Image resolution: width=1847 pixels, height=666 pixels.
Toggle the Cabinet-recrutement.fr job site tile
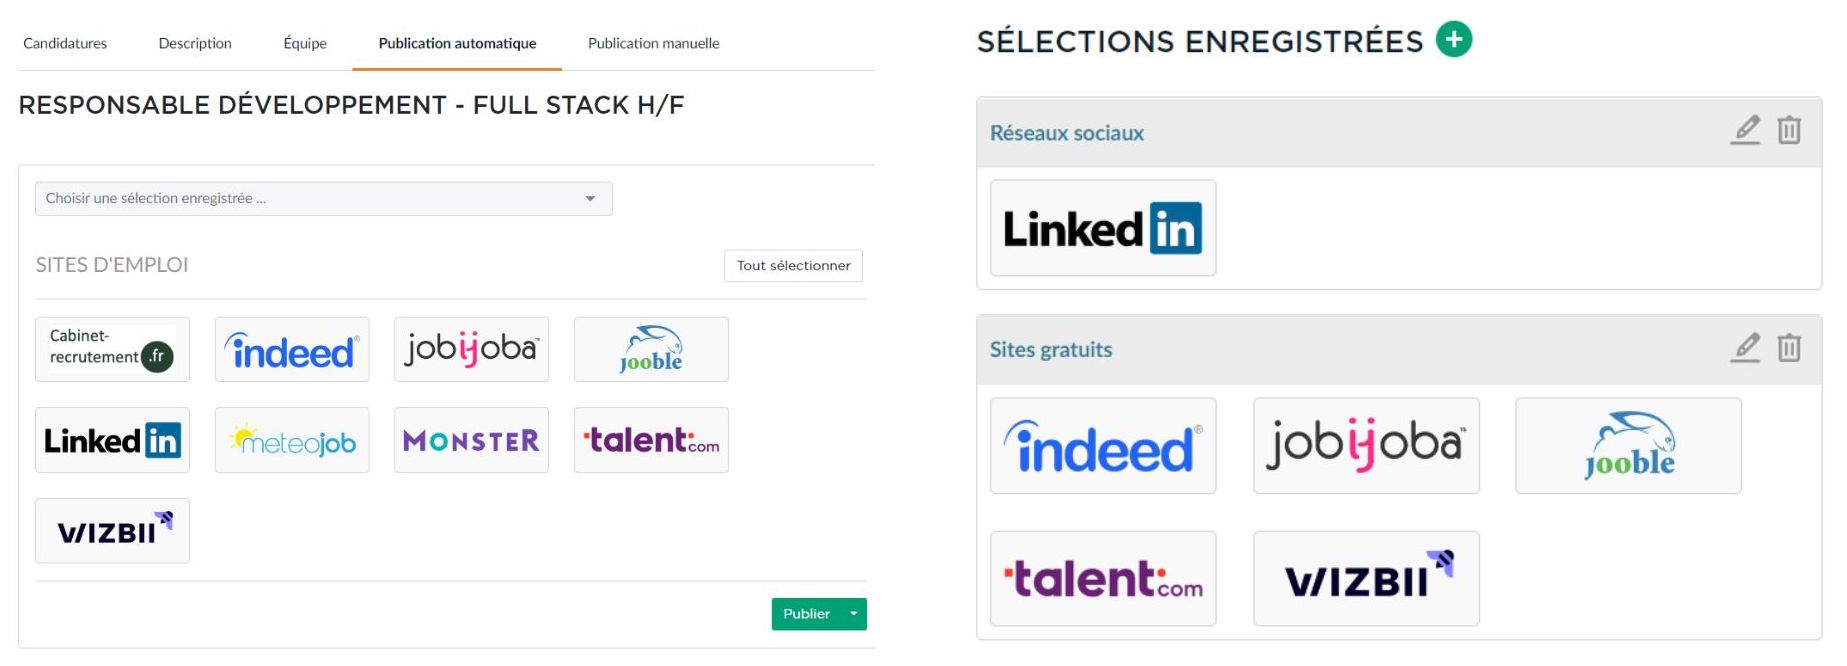112,350
